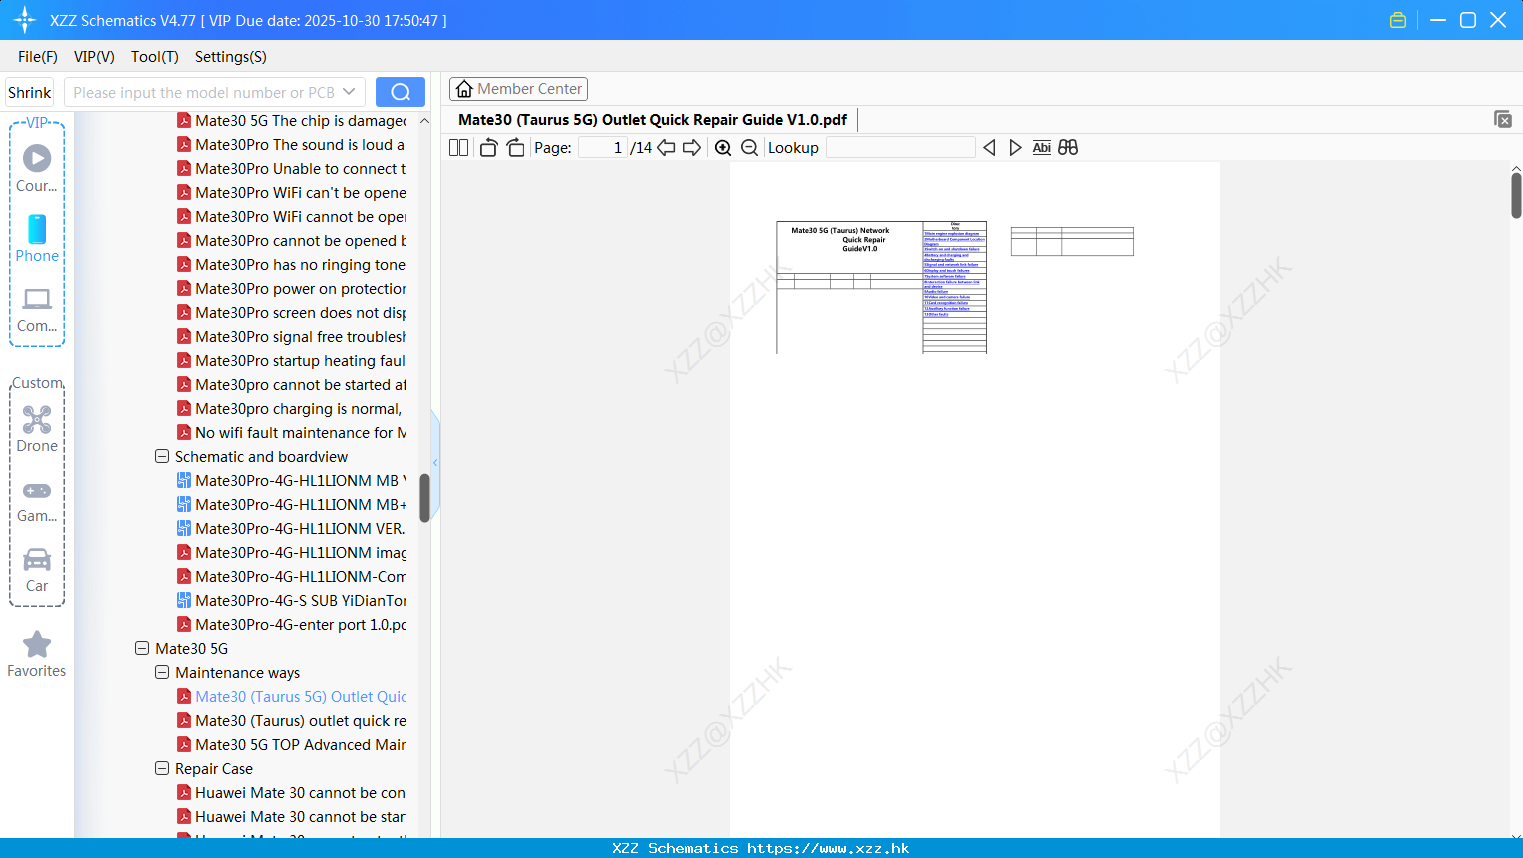Image resolution: width=1523 pixels, height=858 pixels.
Task: Open Mate30Pro startup heating fault file
Action: coord(292,360)
